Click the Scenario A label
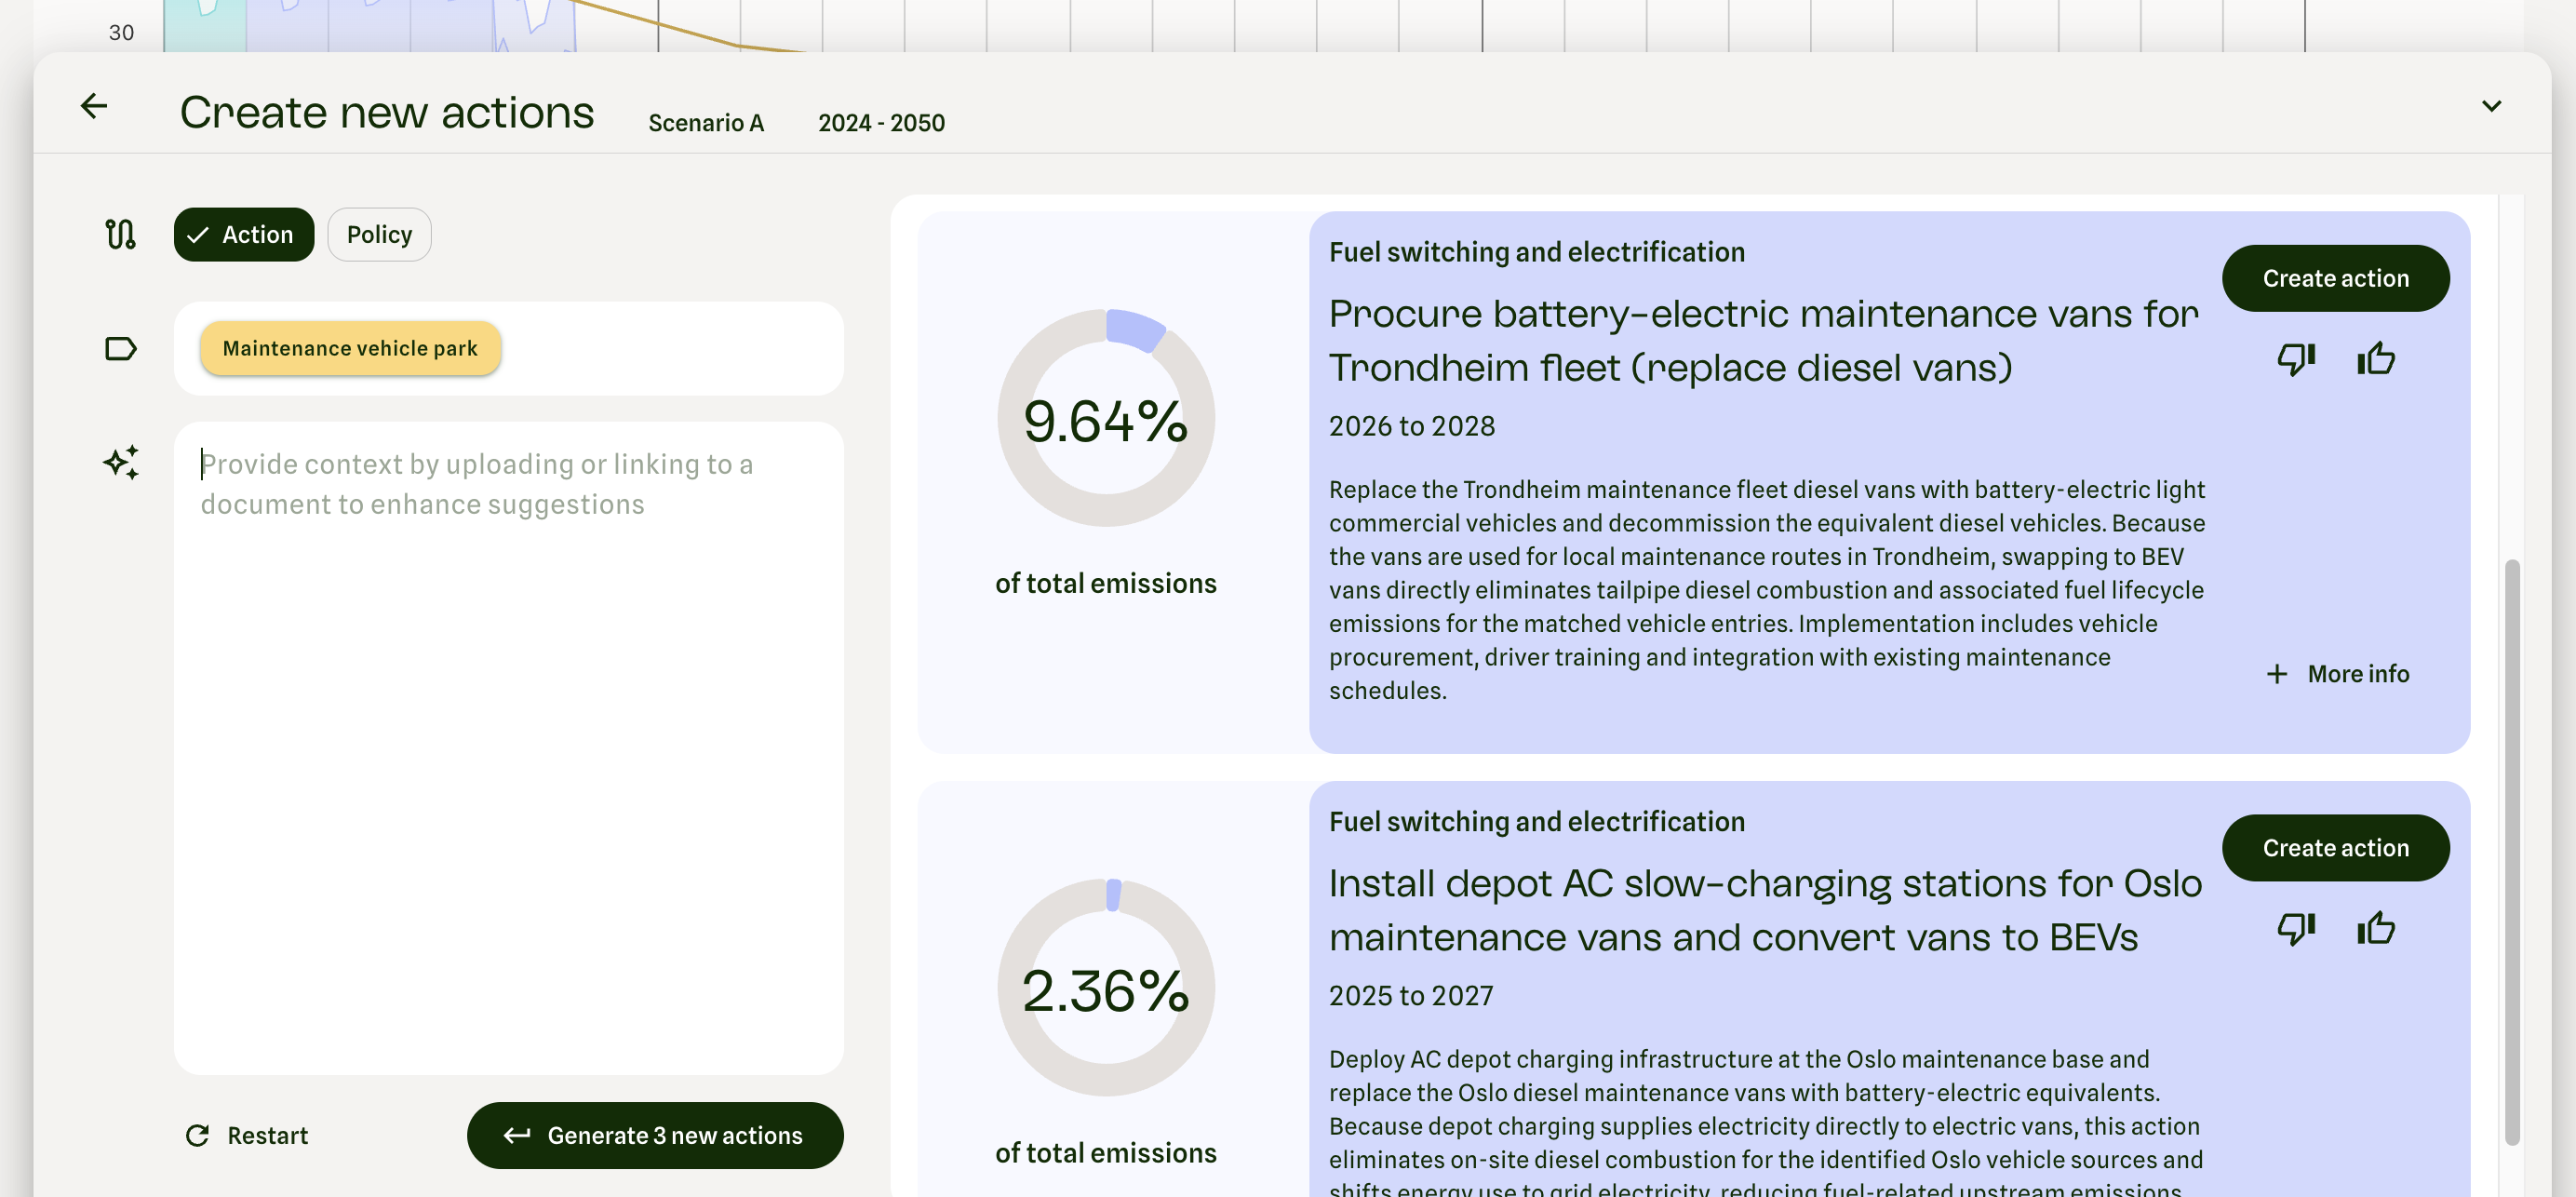This screenshot has width=2576, height=1197. [706, 123]
